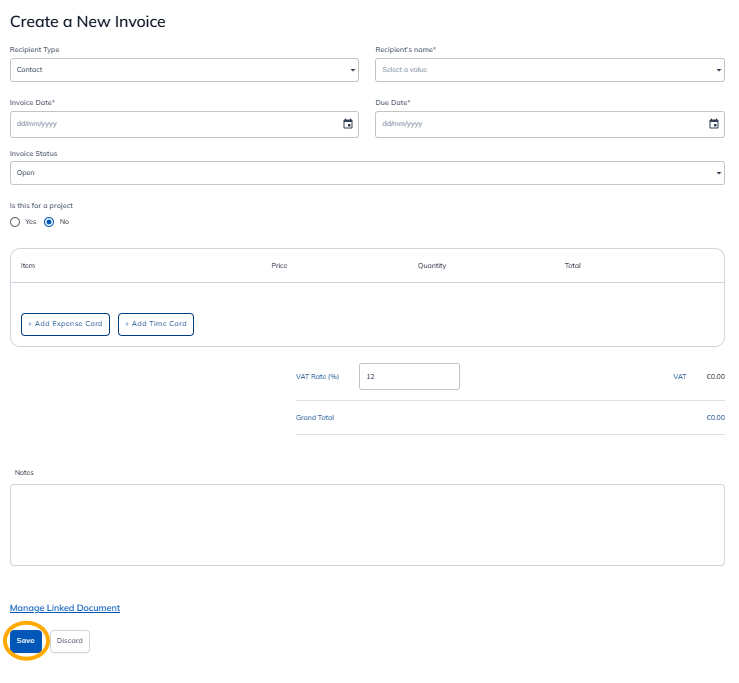Image resolution: width=739 pixels, height=683 pixels.
Task: Select the No radio button for project
Action: coord(49,221)
